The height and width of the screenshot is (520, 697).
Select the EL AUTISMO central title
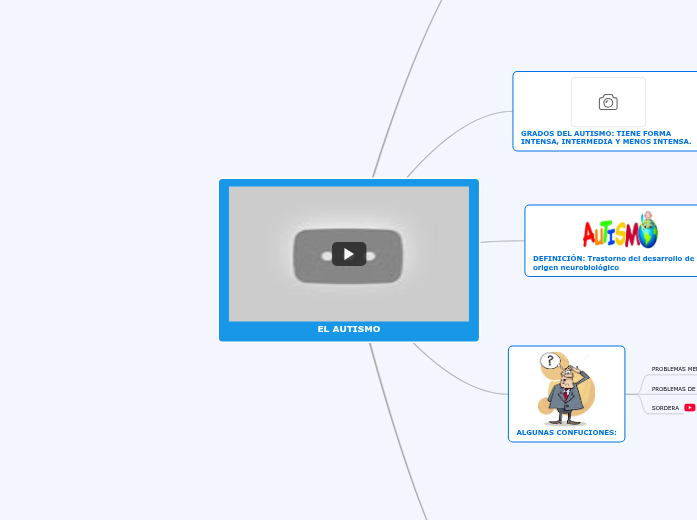pyautogui.click(x=348, y=329)
